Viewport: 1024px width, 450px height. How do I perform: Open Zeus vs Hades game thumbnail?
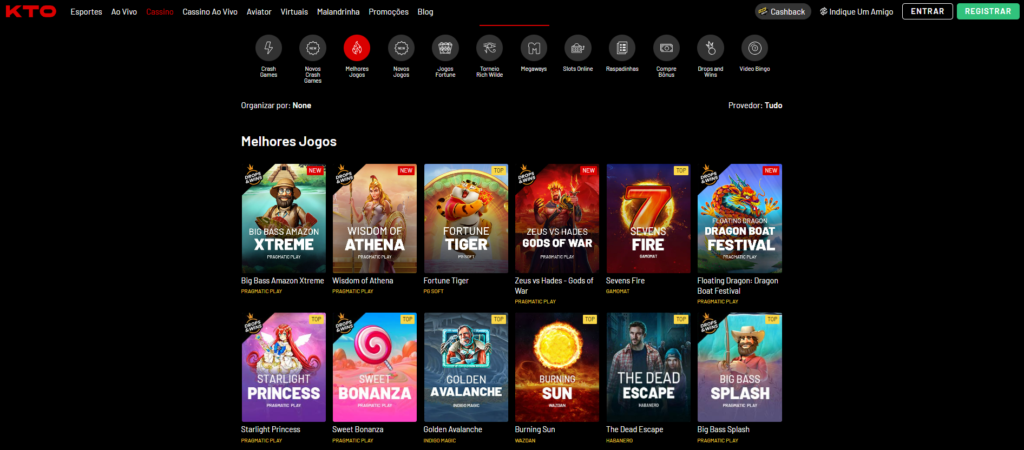pos(557,218)
